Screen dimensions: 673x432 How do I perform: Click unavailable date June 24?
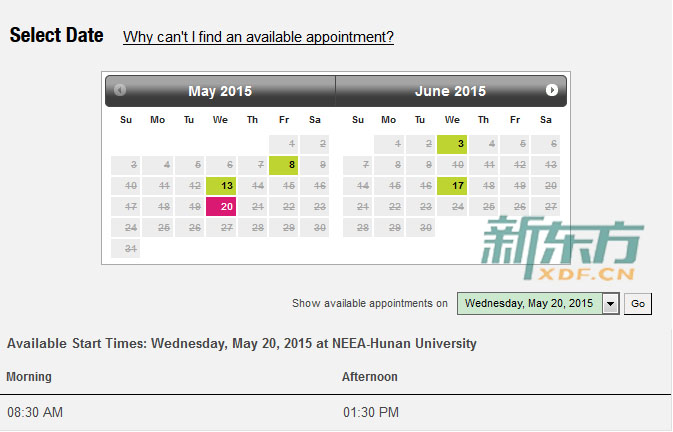[453, 207]
